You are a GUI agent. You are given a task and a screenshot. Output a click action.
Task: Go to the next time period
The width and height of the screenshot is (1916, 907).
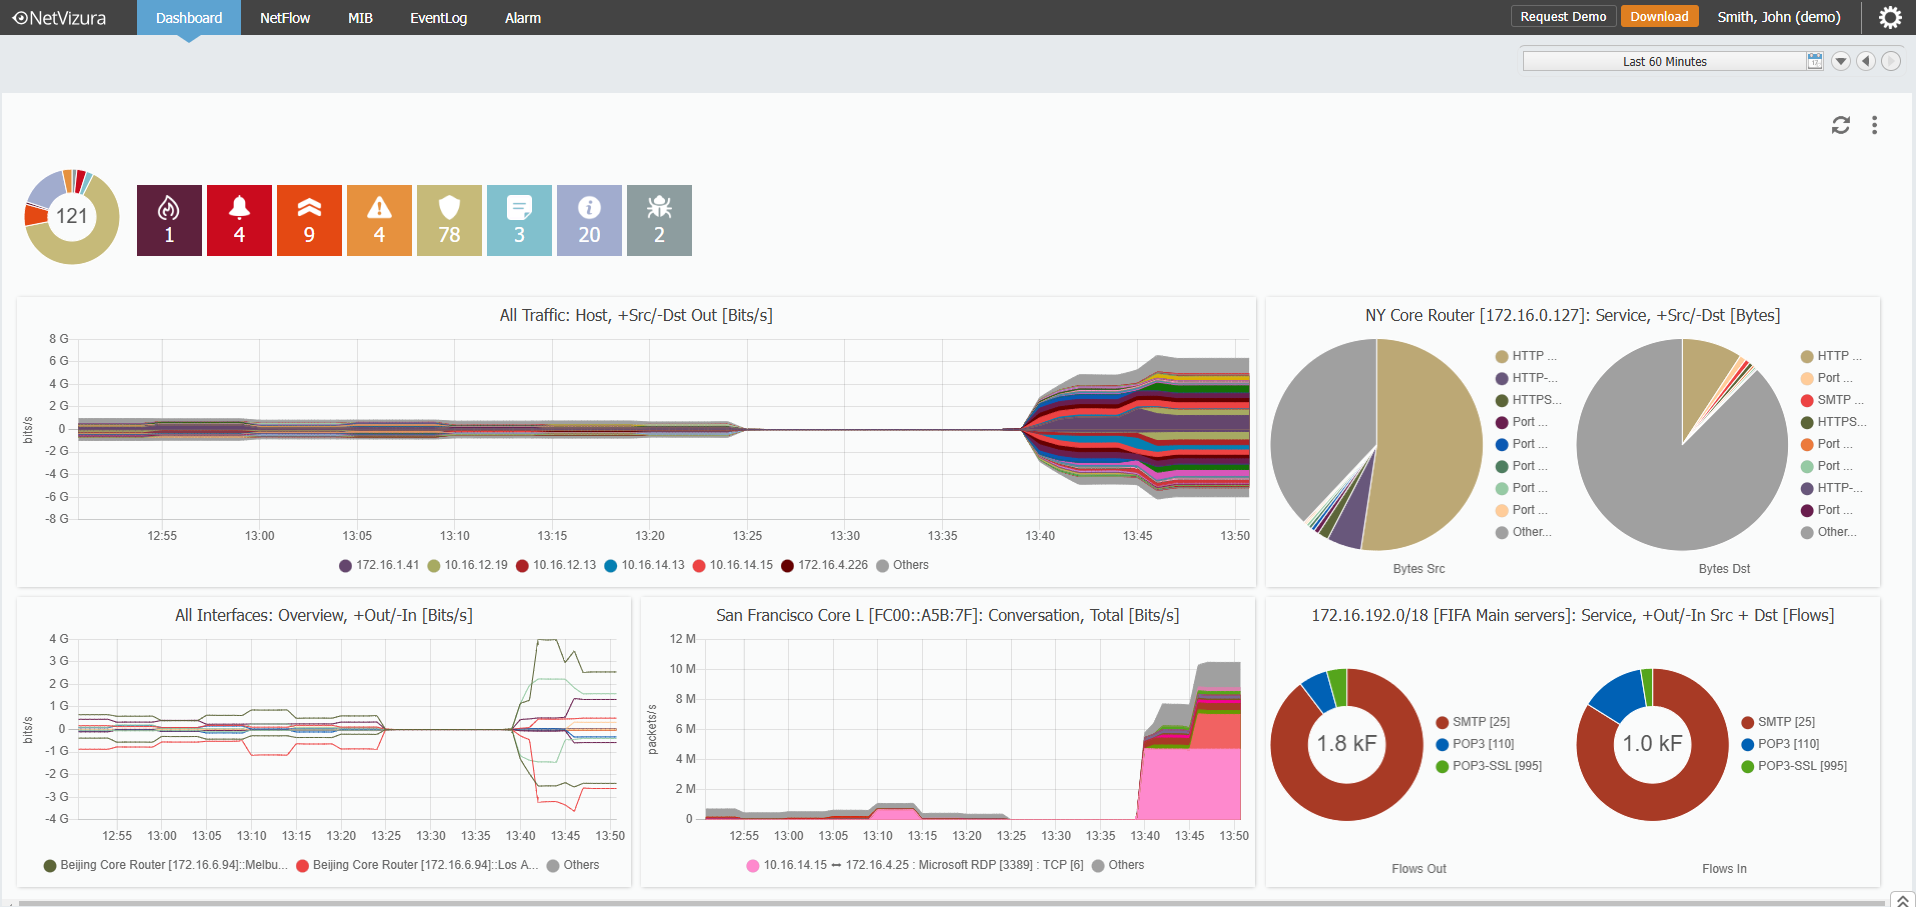(1890, 61)
